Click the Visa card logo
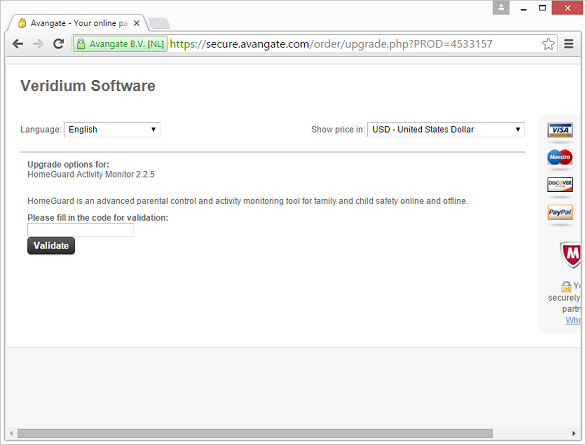This screenshot has width=586, height=445. [x=560, y=130]
